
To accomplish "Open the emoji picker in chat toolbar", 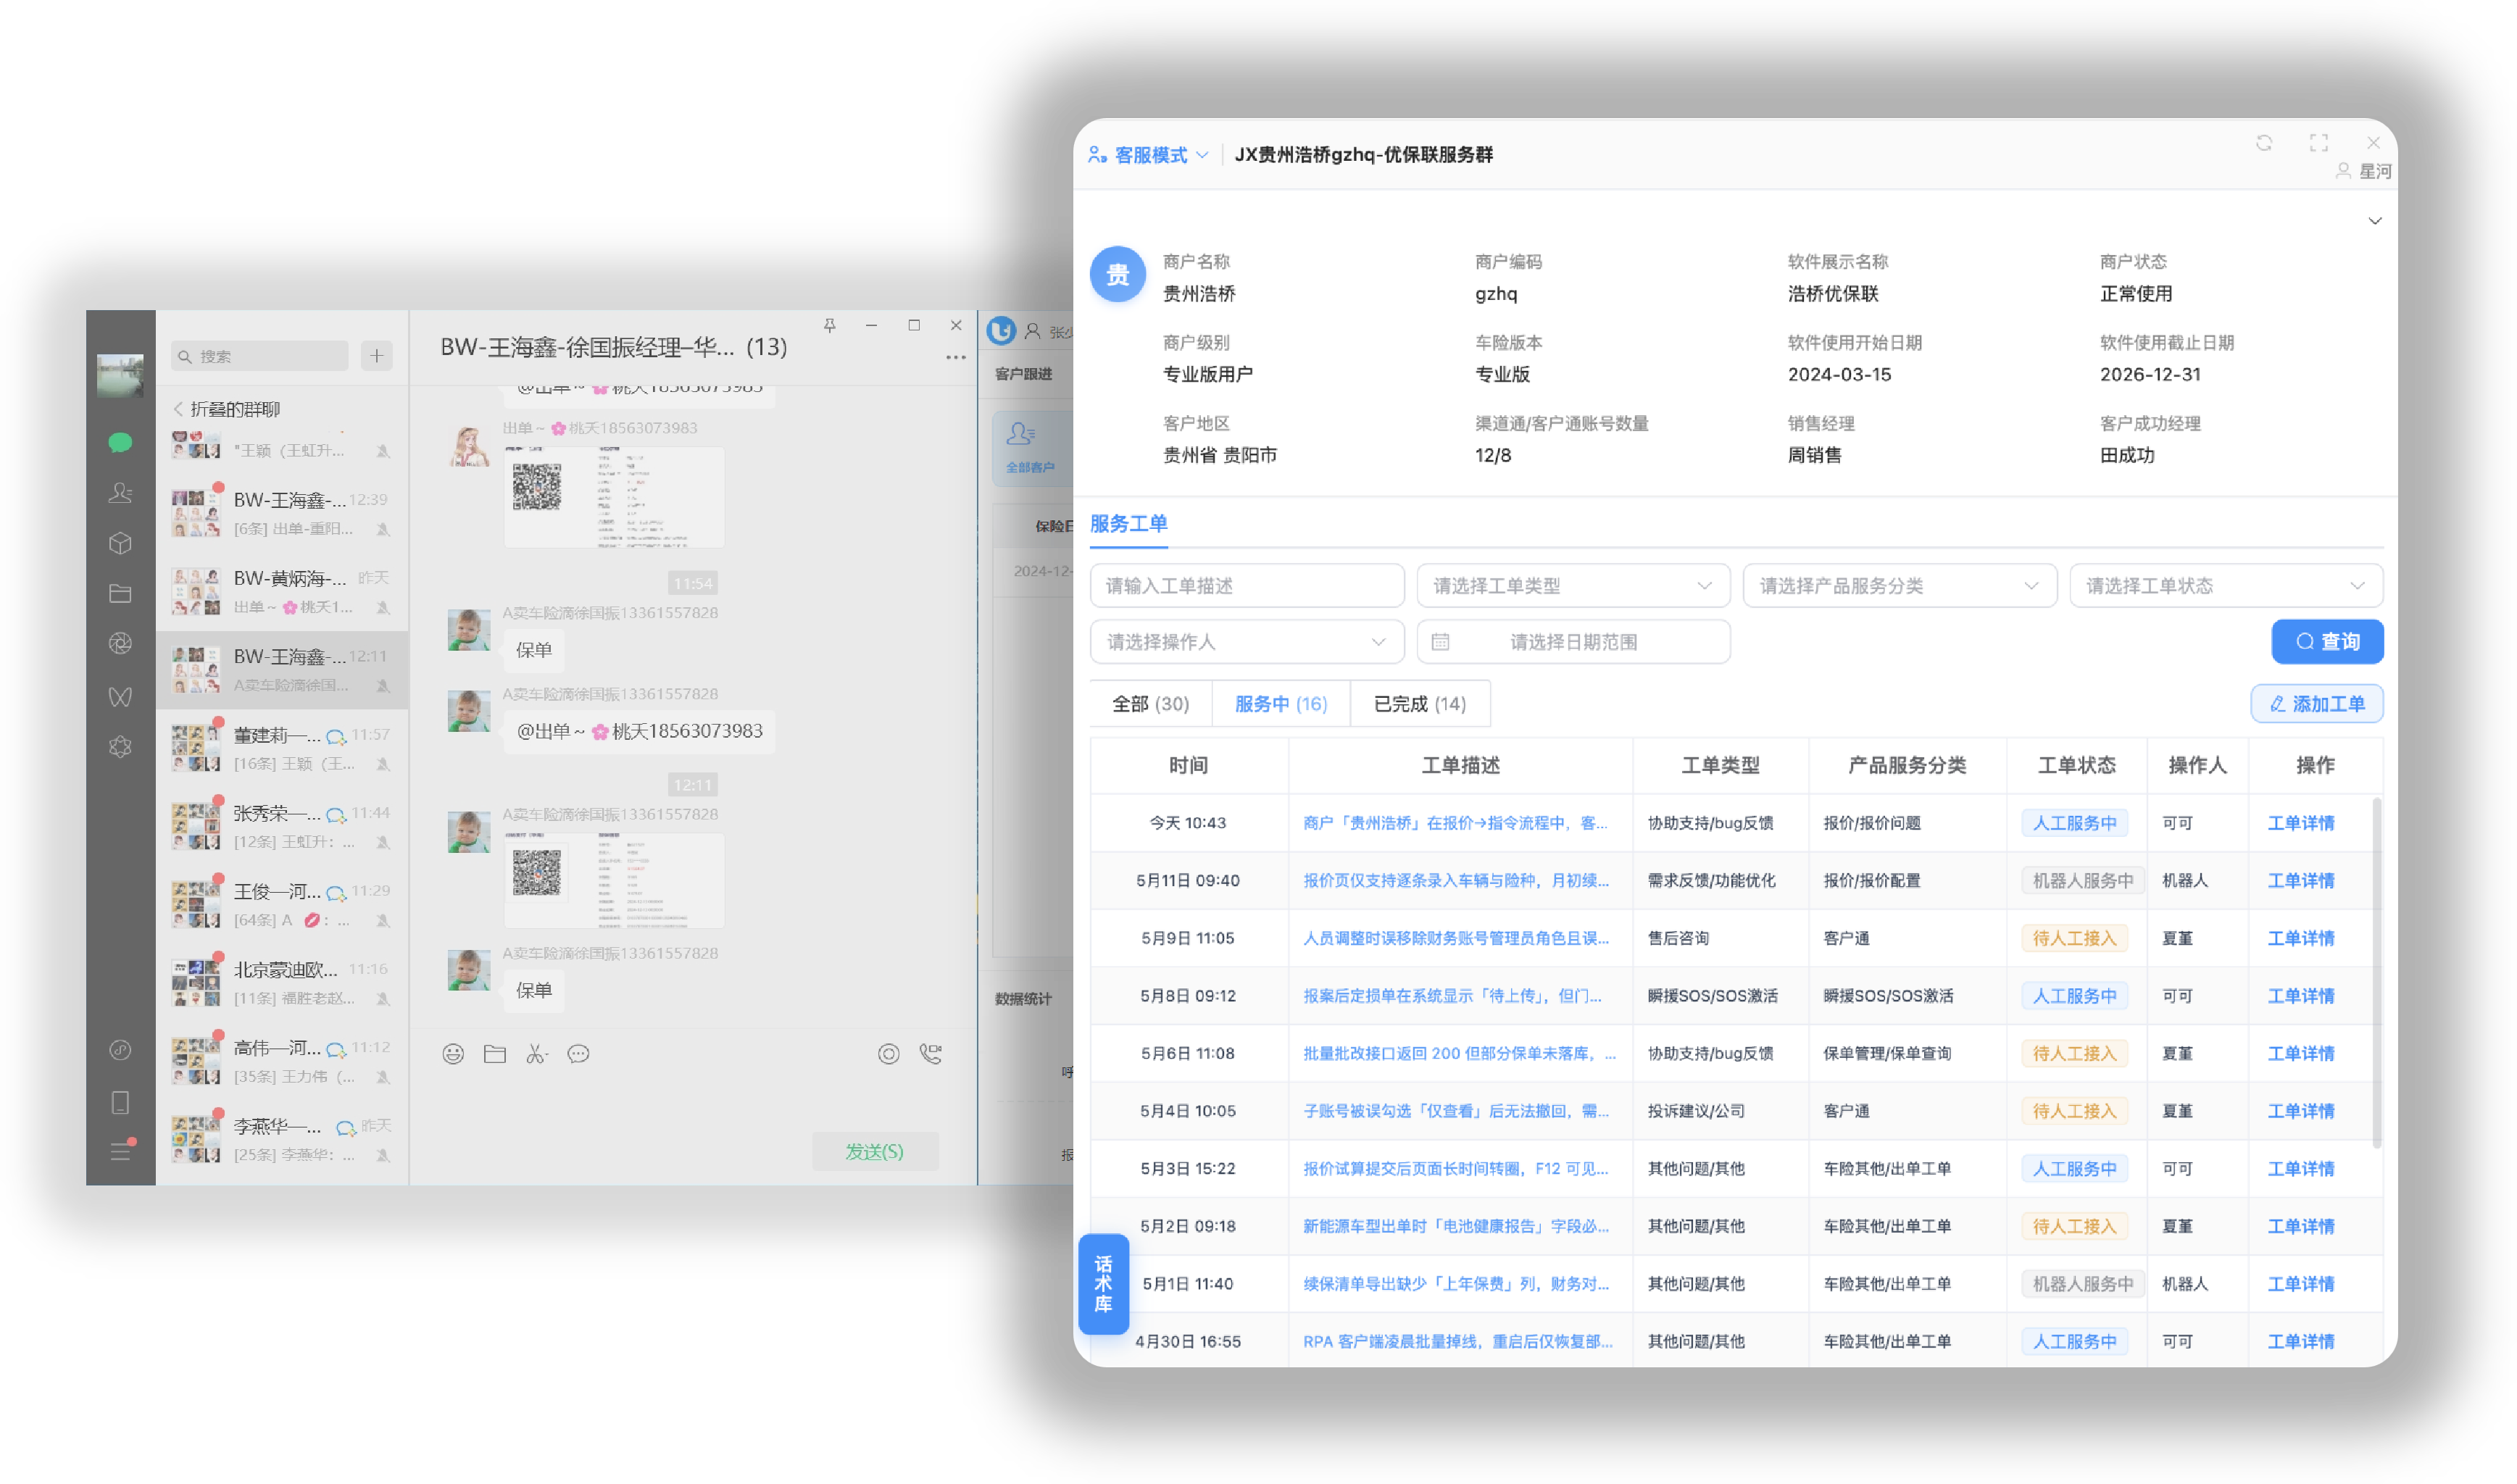I will (453, 1054).
